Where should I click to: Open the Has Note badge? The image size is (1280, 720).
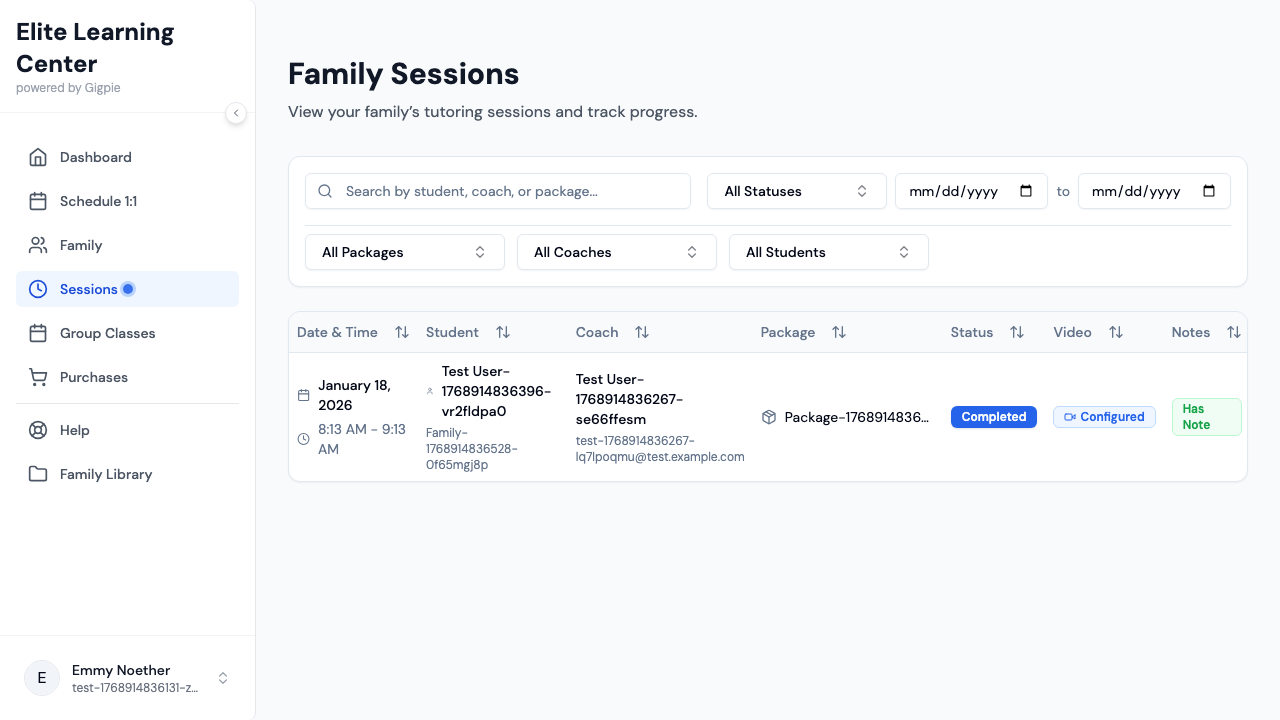click(1206, 417)
